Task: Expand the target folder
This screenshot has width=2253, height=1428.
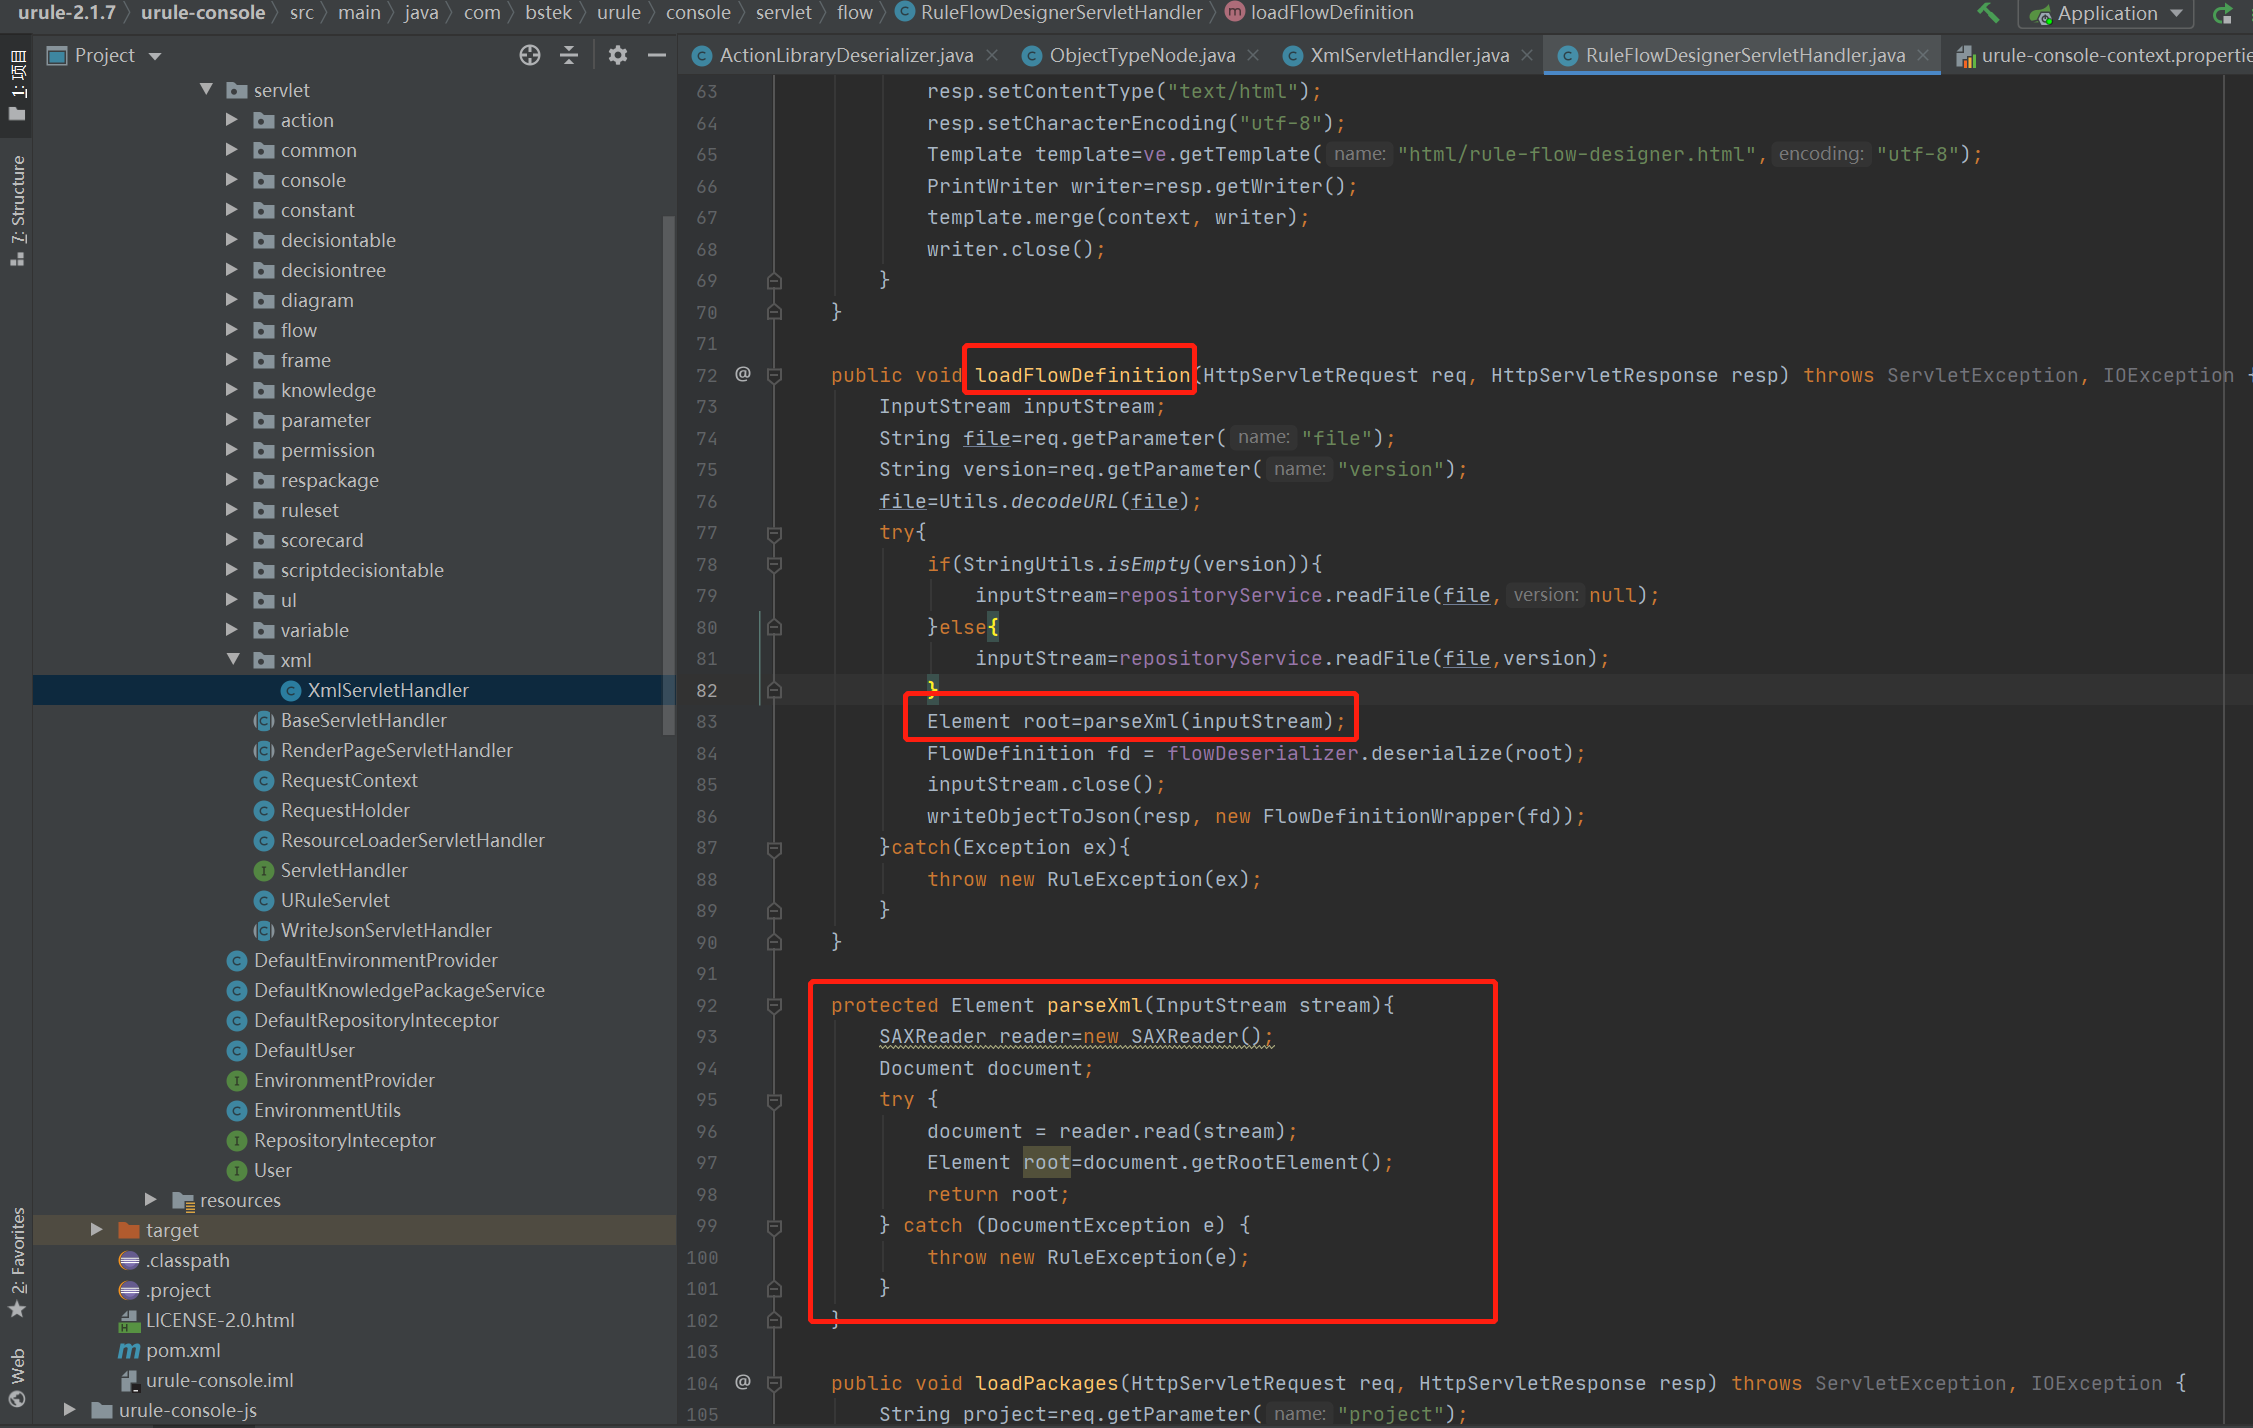Action: (96, 1230)
